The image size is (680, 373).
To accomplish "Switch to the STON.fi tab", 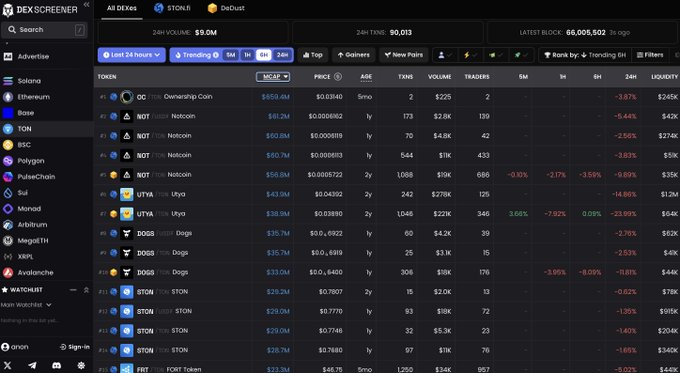I will [x=172, y=8].
